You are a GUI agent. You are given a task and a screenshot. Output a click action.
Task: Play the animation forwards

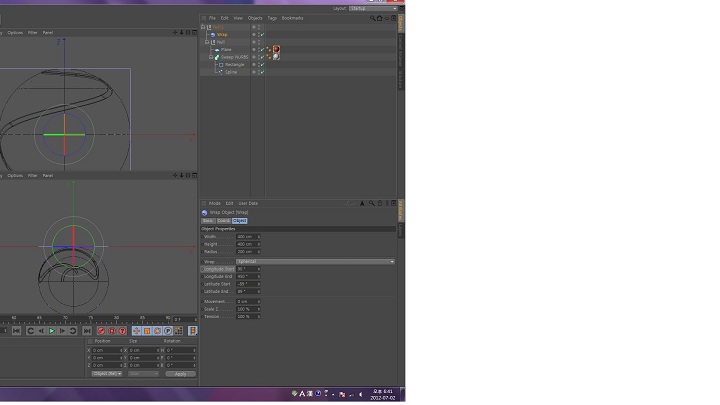[x=52, y=331]
